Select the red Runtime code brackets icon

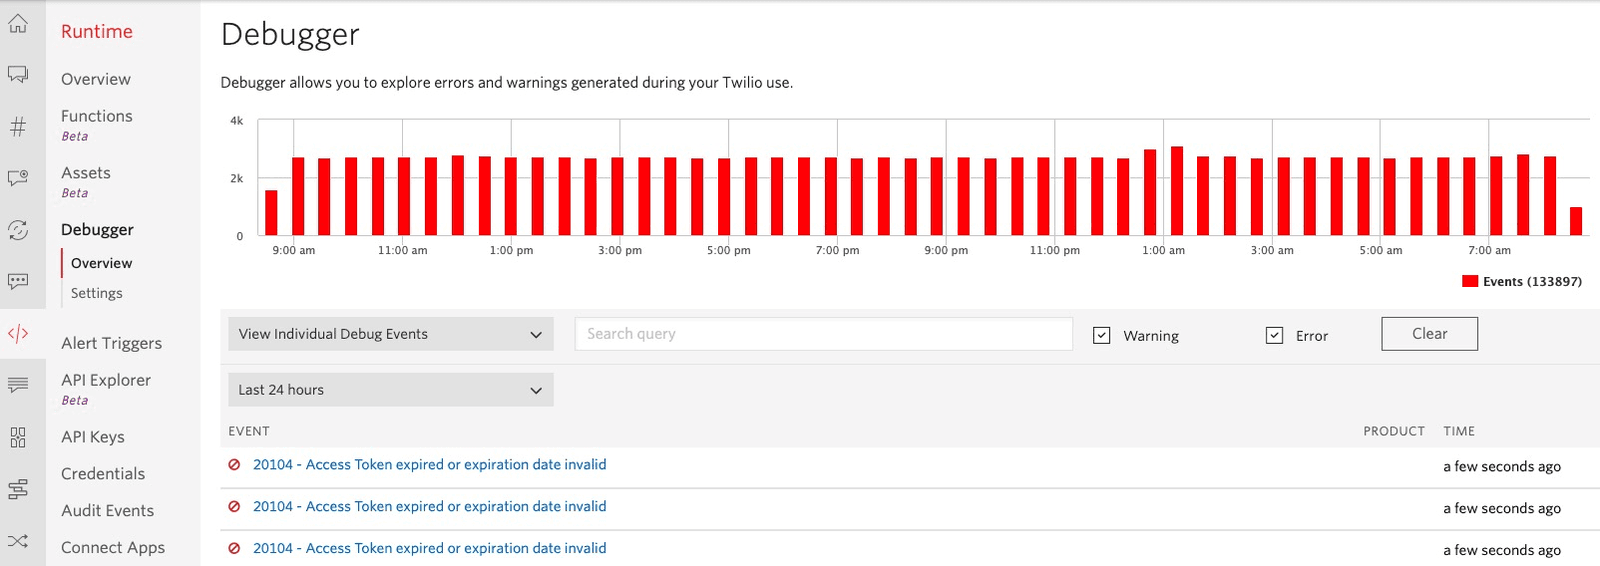pyautogui.click(x=18, y=334)
